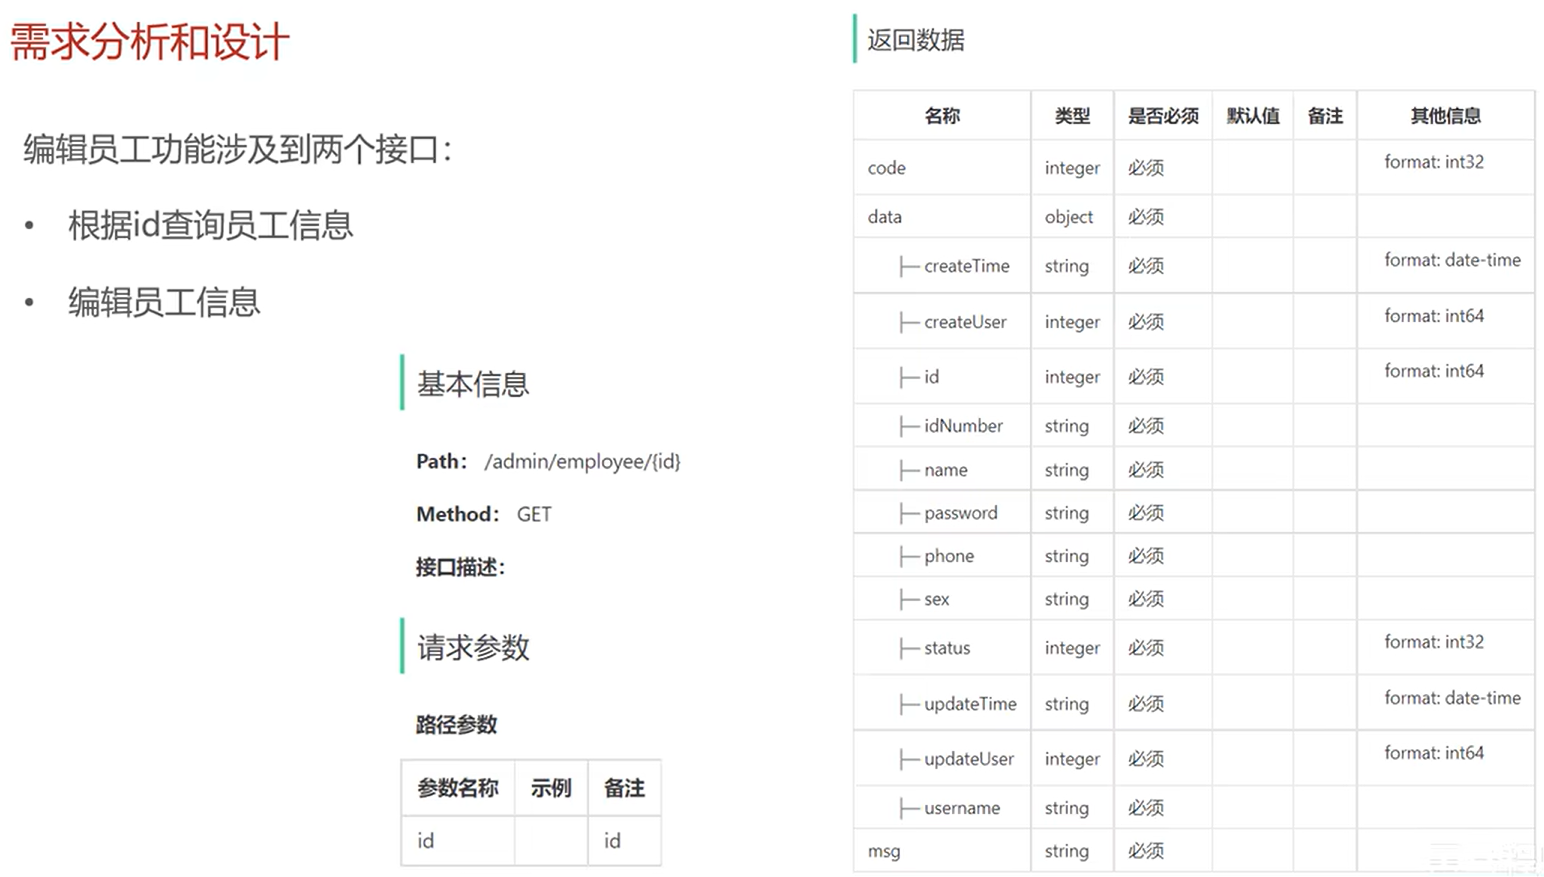
Task: Click the integer type of code row
Action: (1072, 168)
